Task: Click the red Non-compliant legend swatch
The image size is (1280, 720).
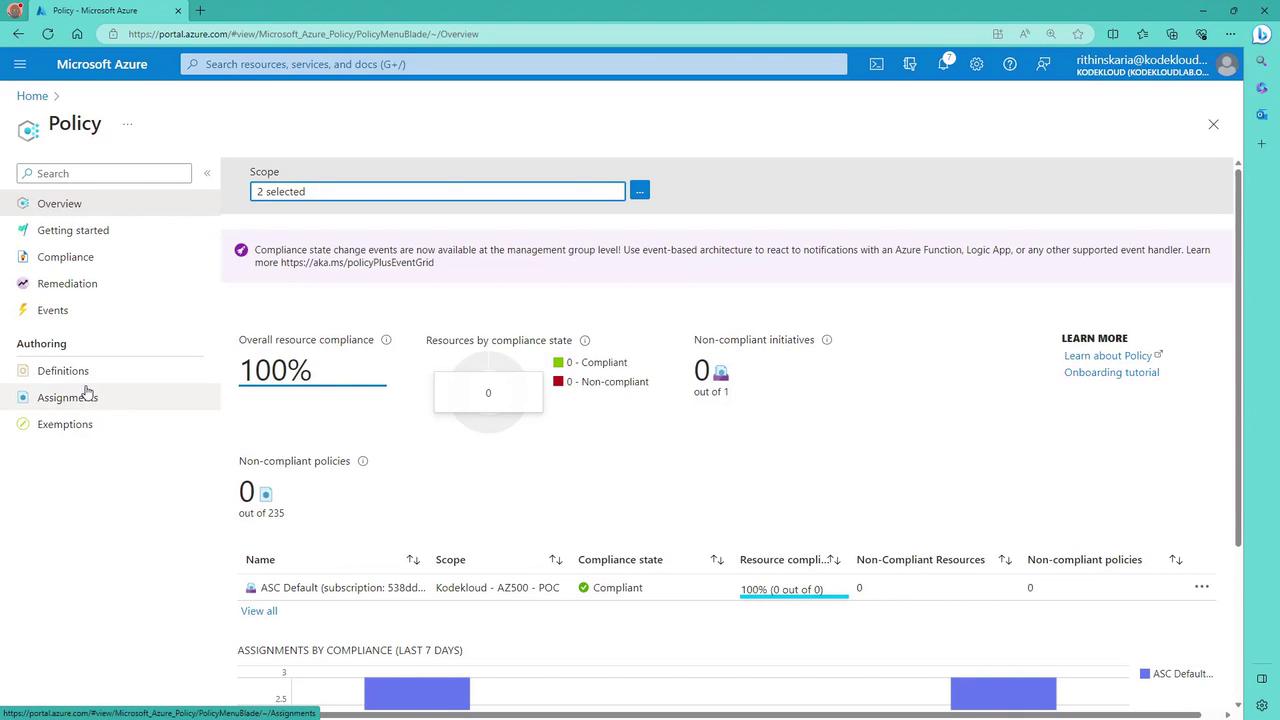Action: [558, 382]
